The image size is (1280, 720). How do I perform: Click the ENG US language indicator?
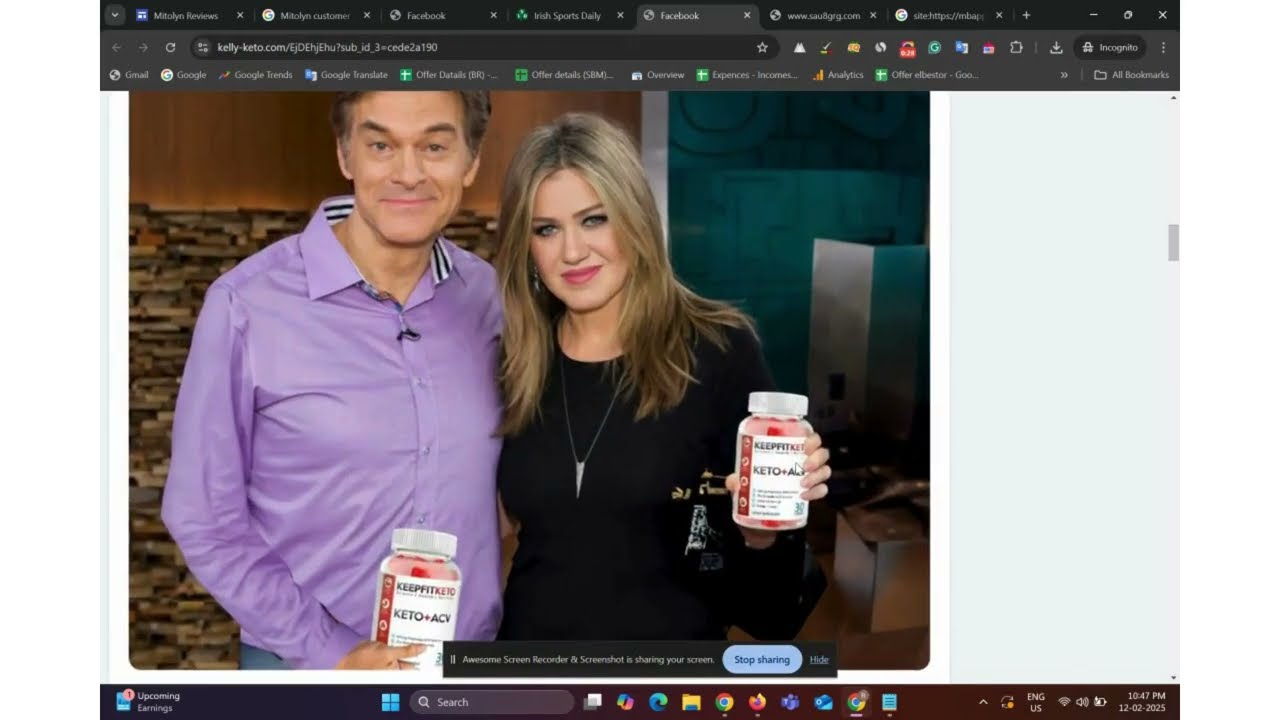(x=1036, y=702)
